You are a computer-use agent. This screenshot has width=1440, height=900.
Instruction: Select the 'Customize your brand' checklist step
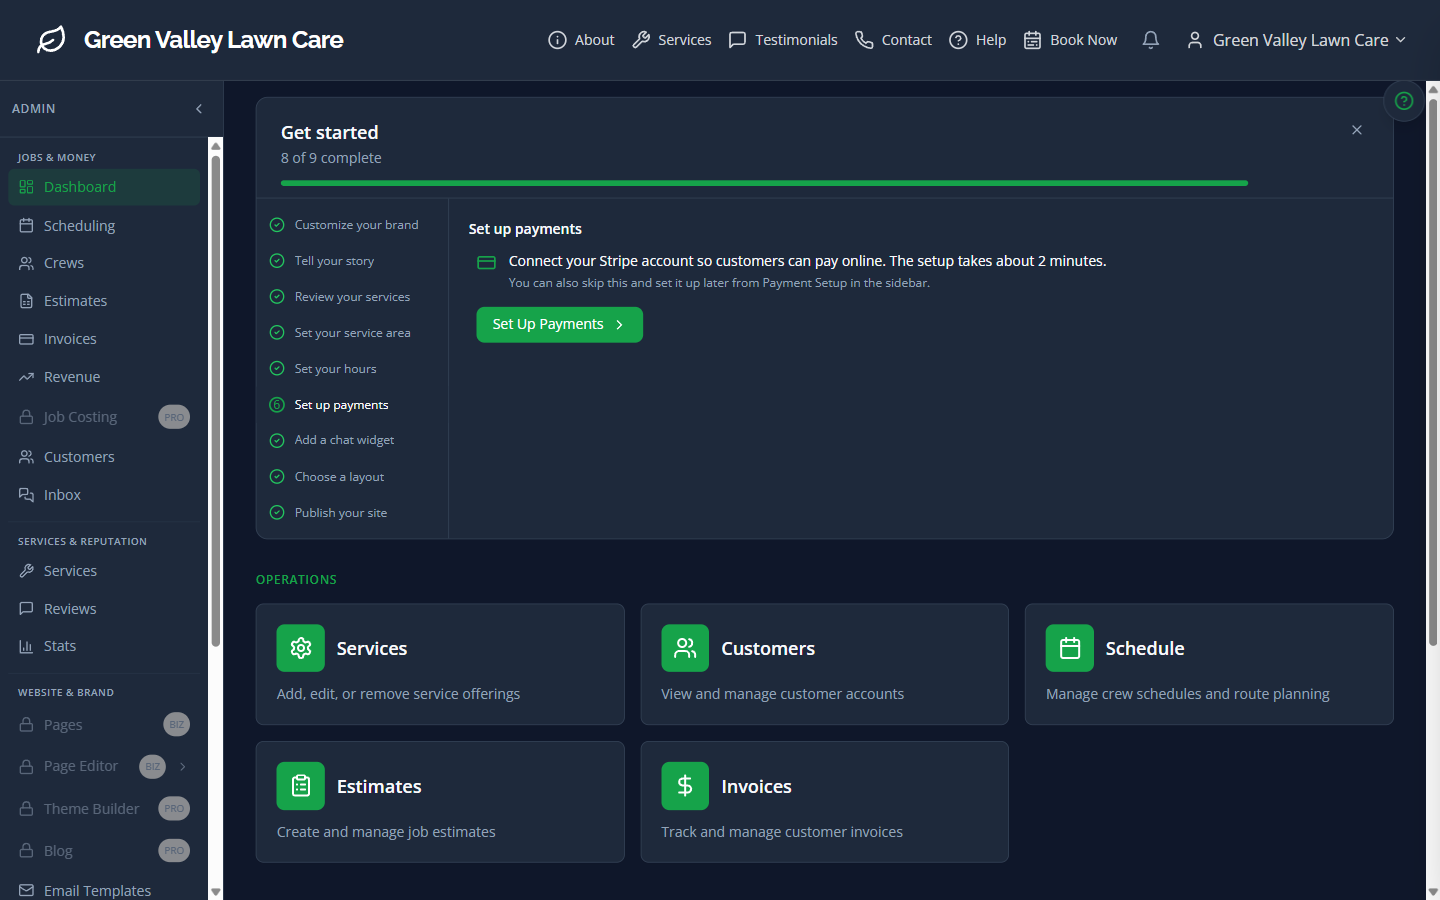point(355,225)
